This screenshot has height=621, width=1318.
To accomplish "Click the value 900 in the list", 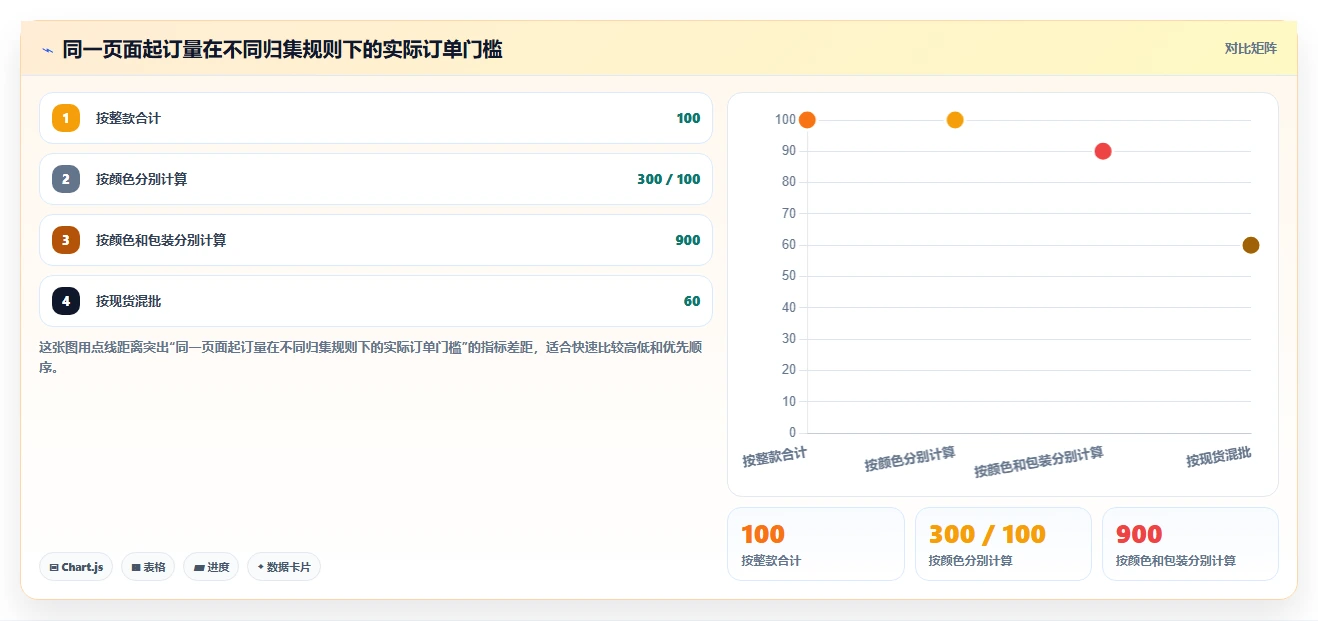I will tap(688, 240).
